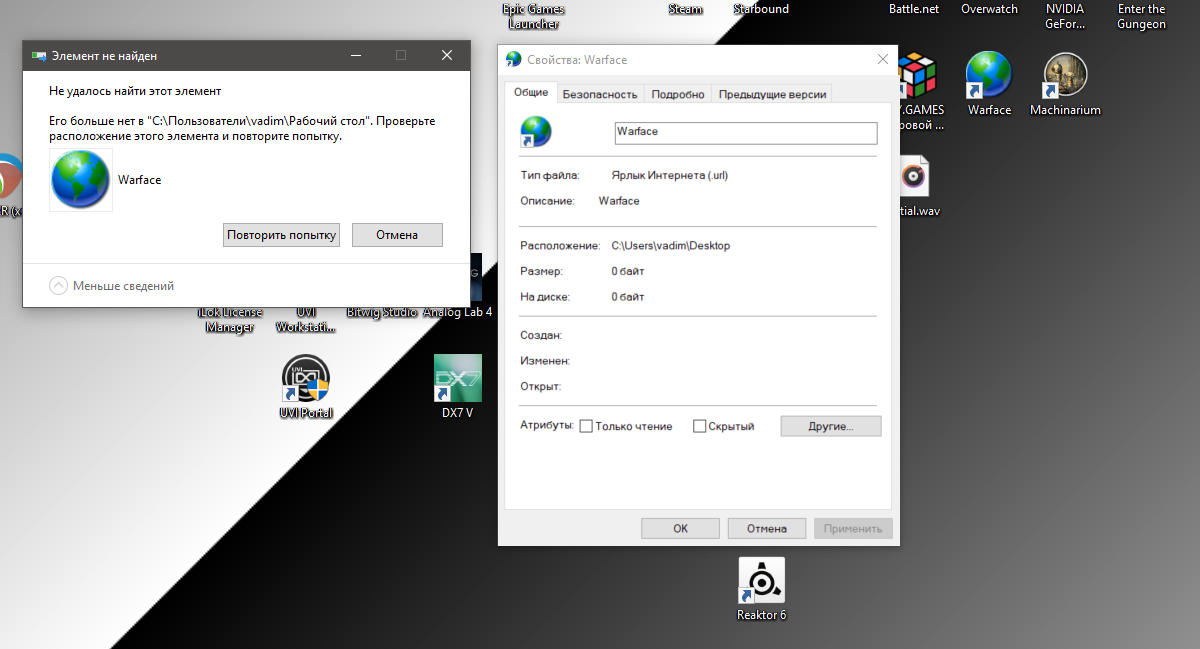
Task: Switch to the Общие tab
Action: pyautogui.click(x=531, y=92)
